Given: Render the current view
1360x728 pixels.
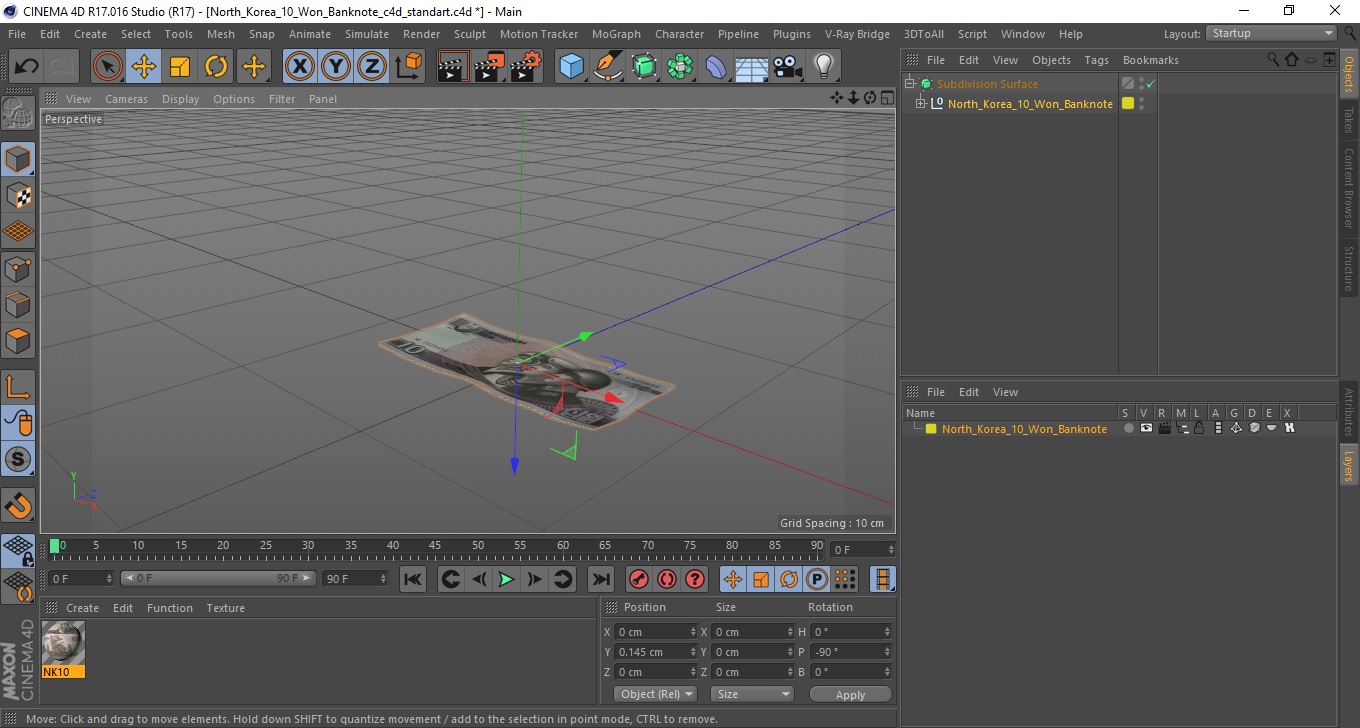Looking at the screenshot, I should pyautogui.click(x=453, y=67).
